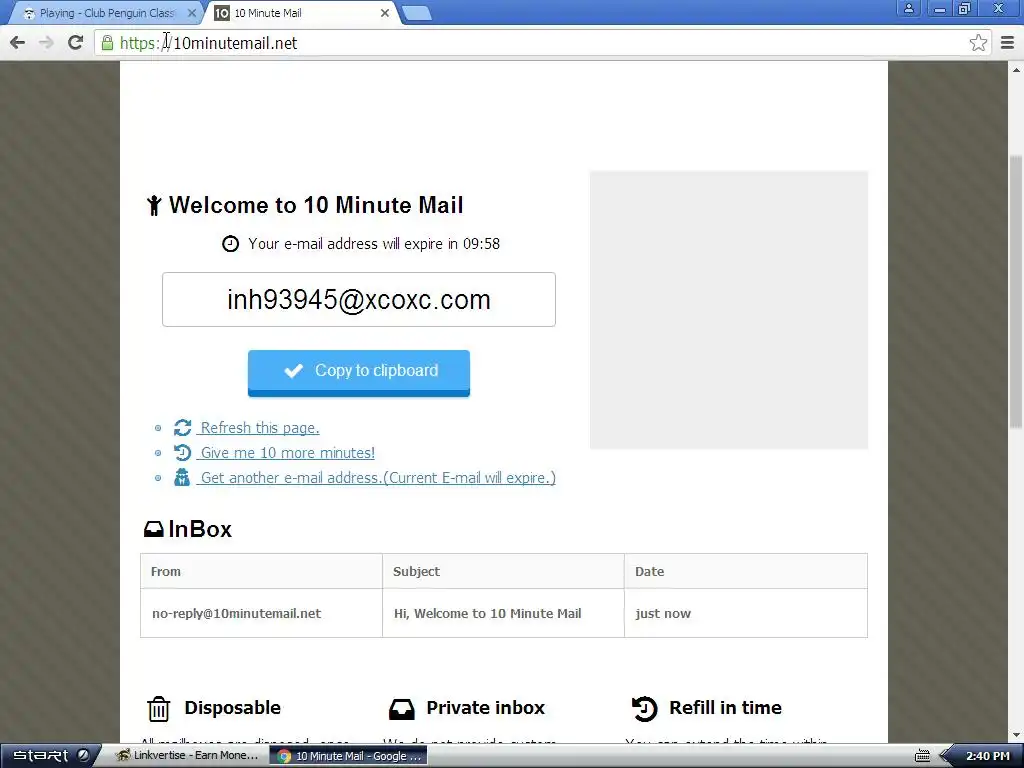Click the Chrome user profile icon
The image size is (1024, 768).
(908, 9)
